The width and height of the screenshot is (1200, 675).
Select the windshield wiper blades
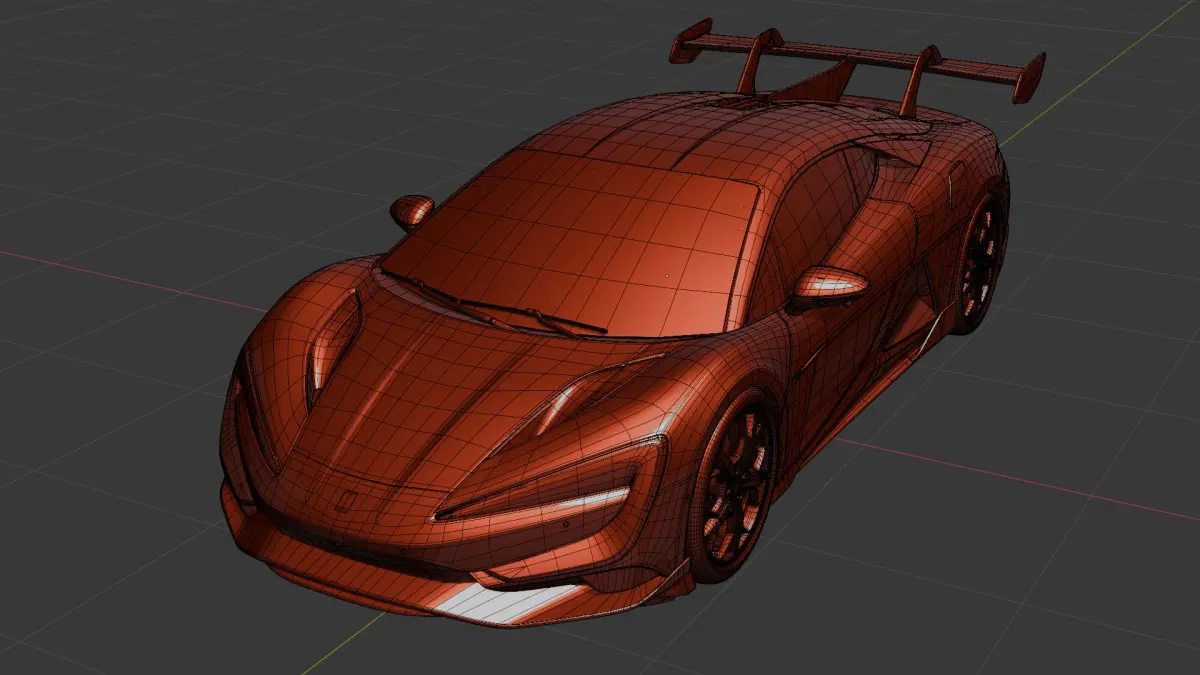495,303
